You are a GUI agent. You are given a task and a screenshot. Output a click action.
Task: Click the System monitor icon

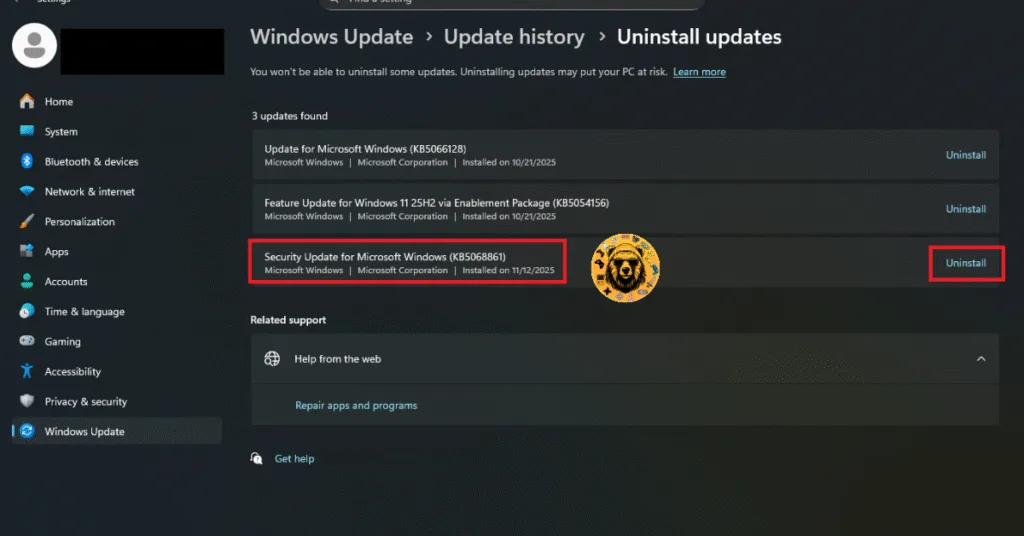coord(27,131)
